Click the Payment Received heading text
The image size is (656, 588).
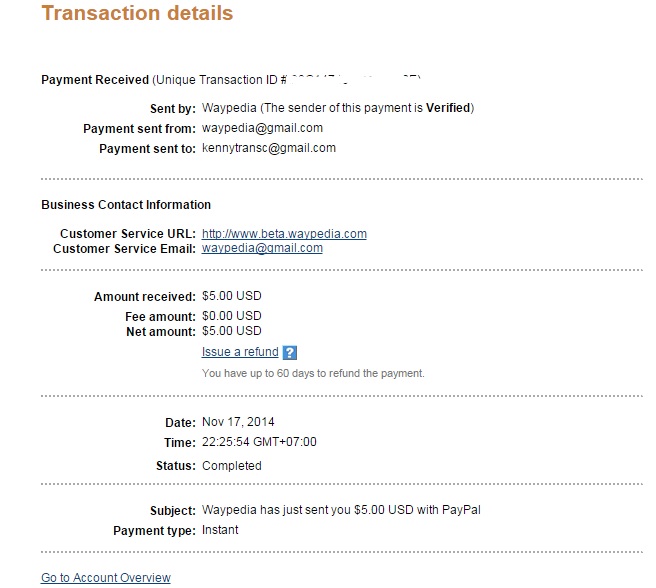pos(94,79)
